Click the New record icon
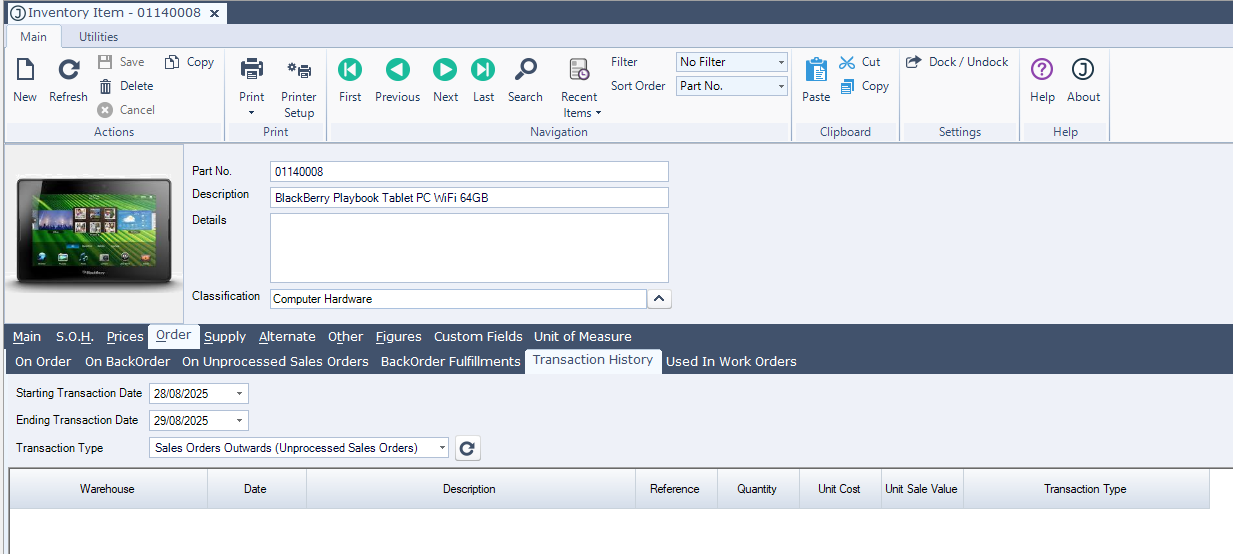Screen dimensions: 1233x554 (x=25, y=70)
